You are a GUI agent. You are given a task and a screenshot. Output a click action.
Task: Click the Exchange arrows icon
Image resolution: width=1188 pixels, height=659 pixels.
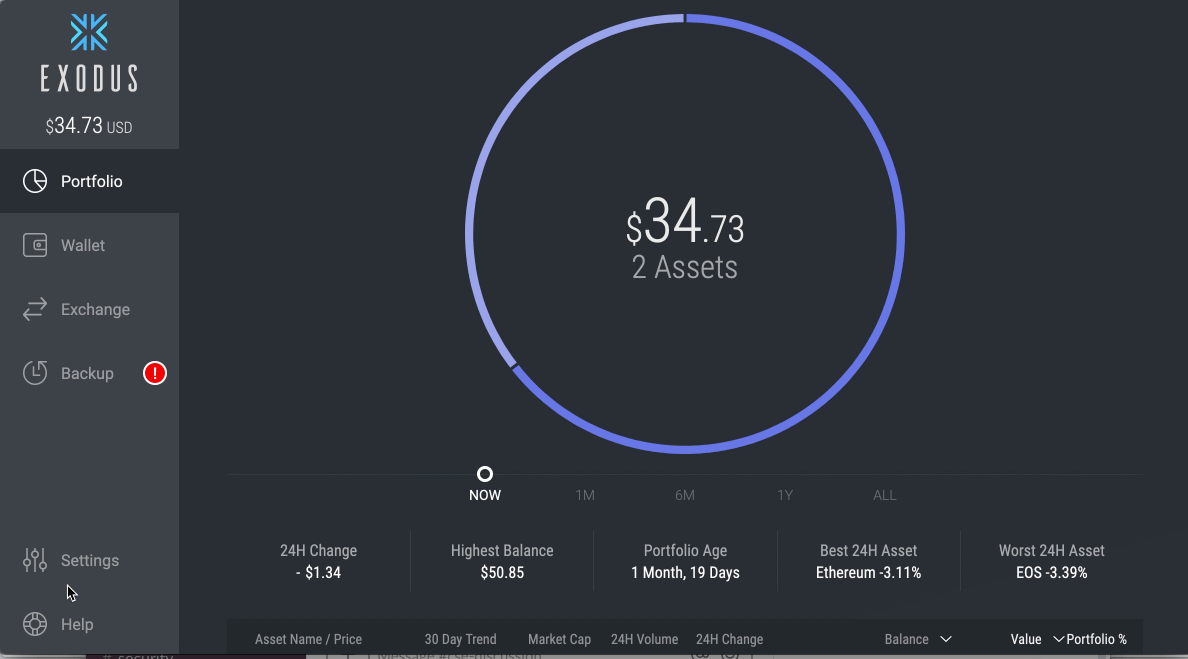(x=35, y=309)
